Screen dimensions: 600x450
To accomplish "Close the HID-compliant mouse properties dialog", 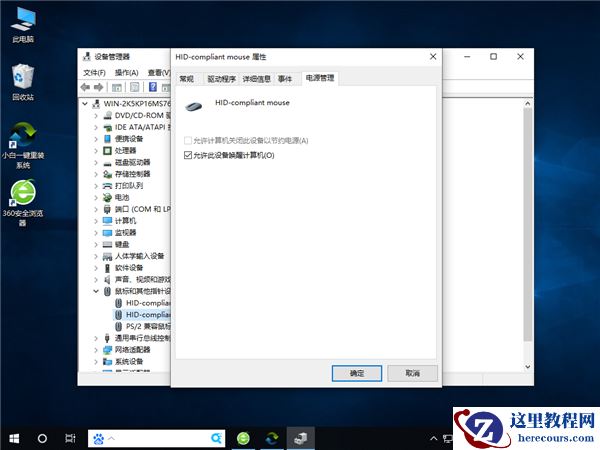I will [433, 57].
